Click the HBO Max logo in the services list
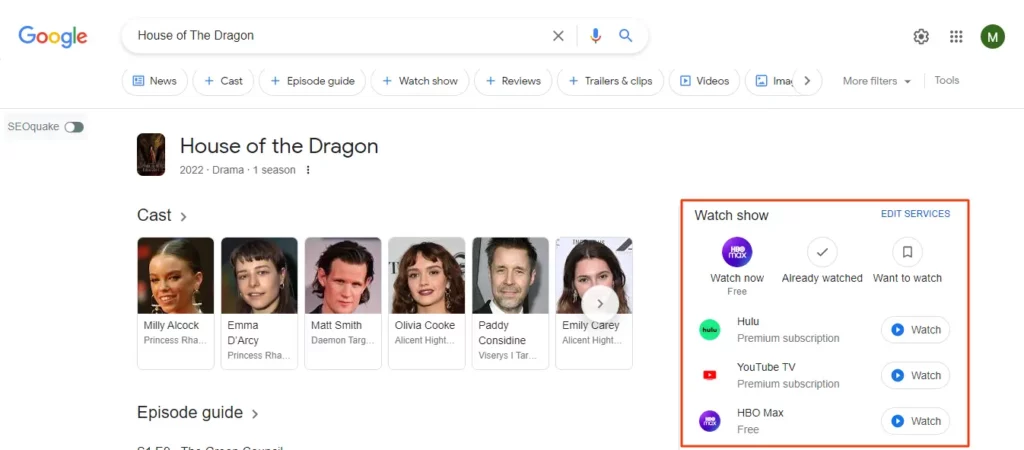 709,421
